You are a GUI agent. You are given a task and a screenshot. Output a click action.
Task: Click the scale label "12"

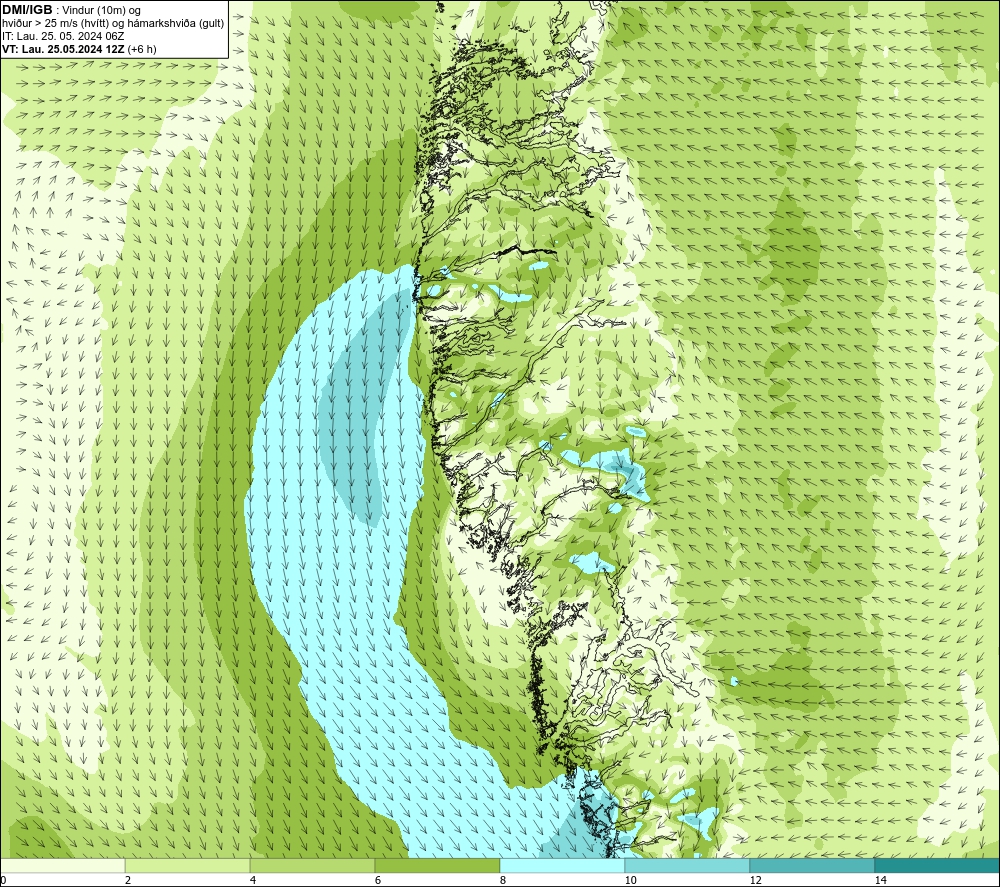pos(755,880)
